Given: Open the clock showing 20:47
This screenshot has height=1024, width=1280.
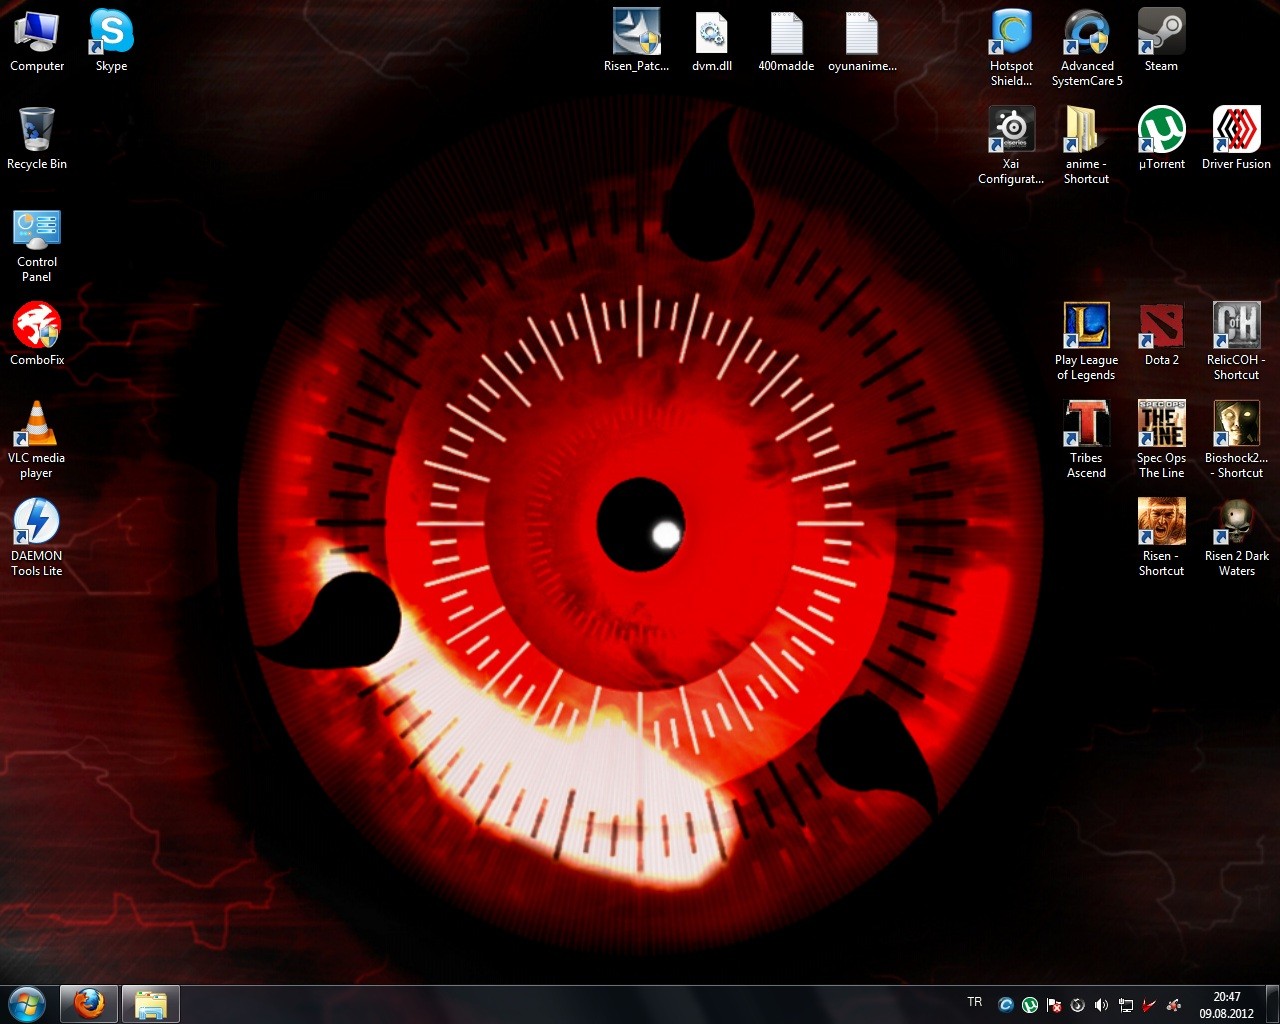Looking at the screenshot, I should 1226,1005.
